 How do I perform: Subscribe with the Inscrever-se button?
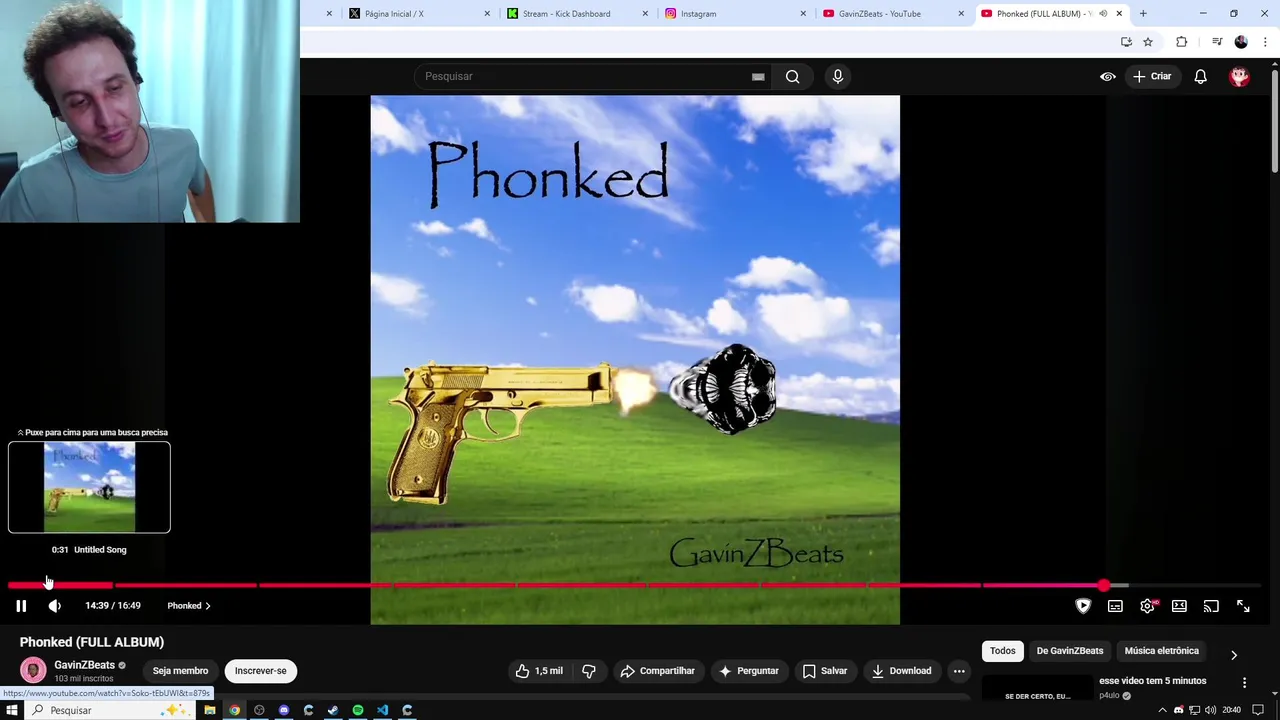pos(261,671)
